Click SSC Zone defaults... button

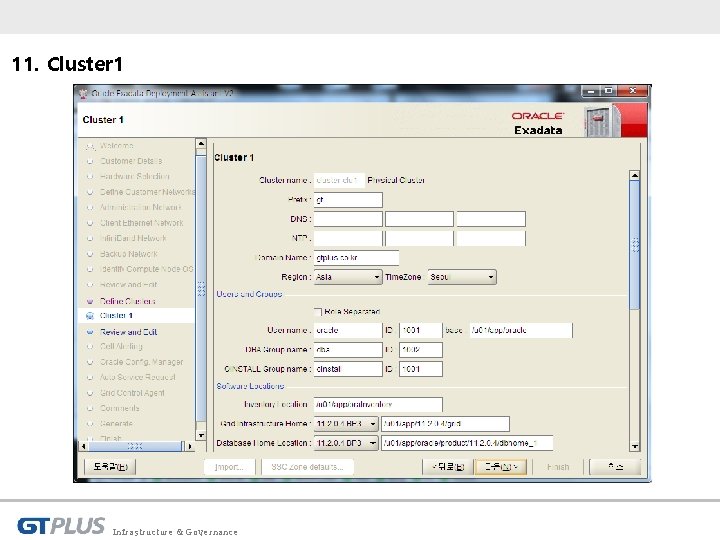pyautogui.click(x=307, y=467)
